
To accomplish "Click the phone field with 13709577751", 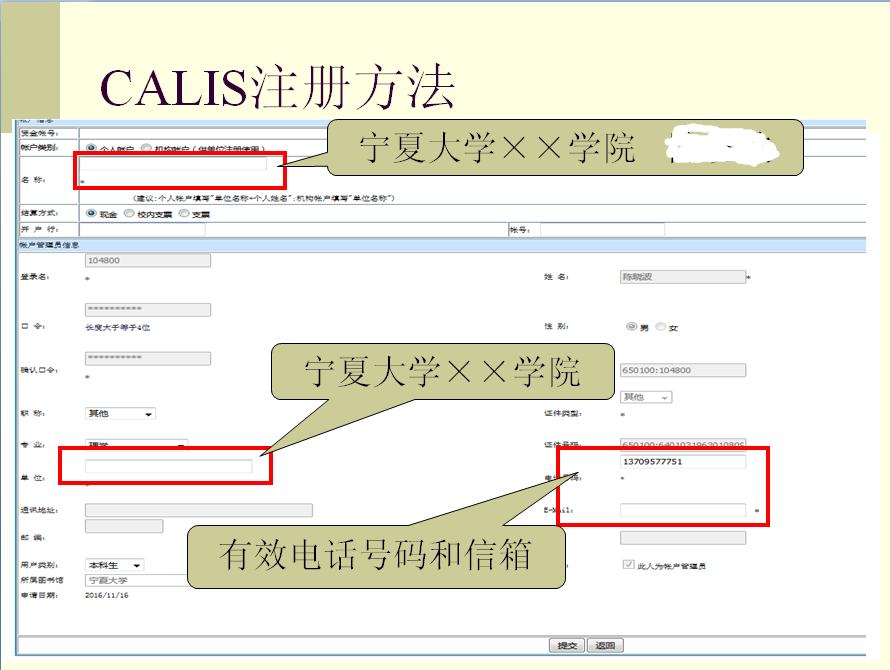I will coord(683,462).
